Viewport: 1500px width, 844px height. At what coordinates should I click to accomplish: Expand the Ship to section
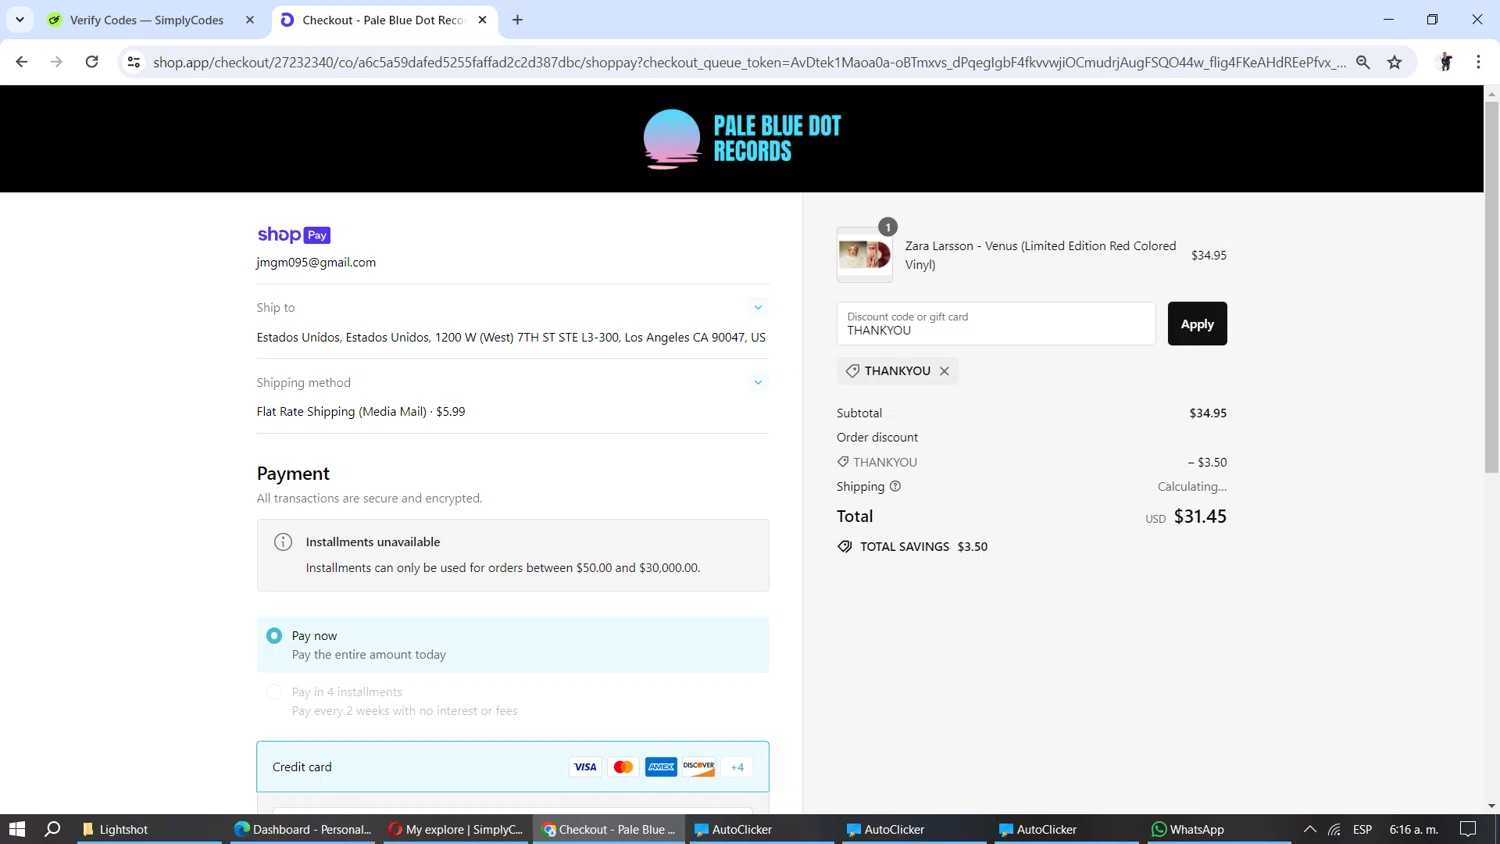[758, 308]
